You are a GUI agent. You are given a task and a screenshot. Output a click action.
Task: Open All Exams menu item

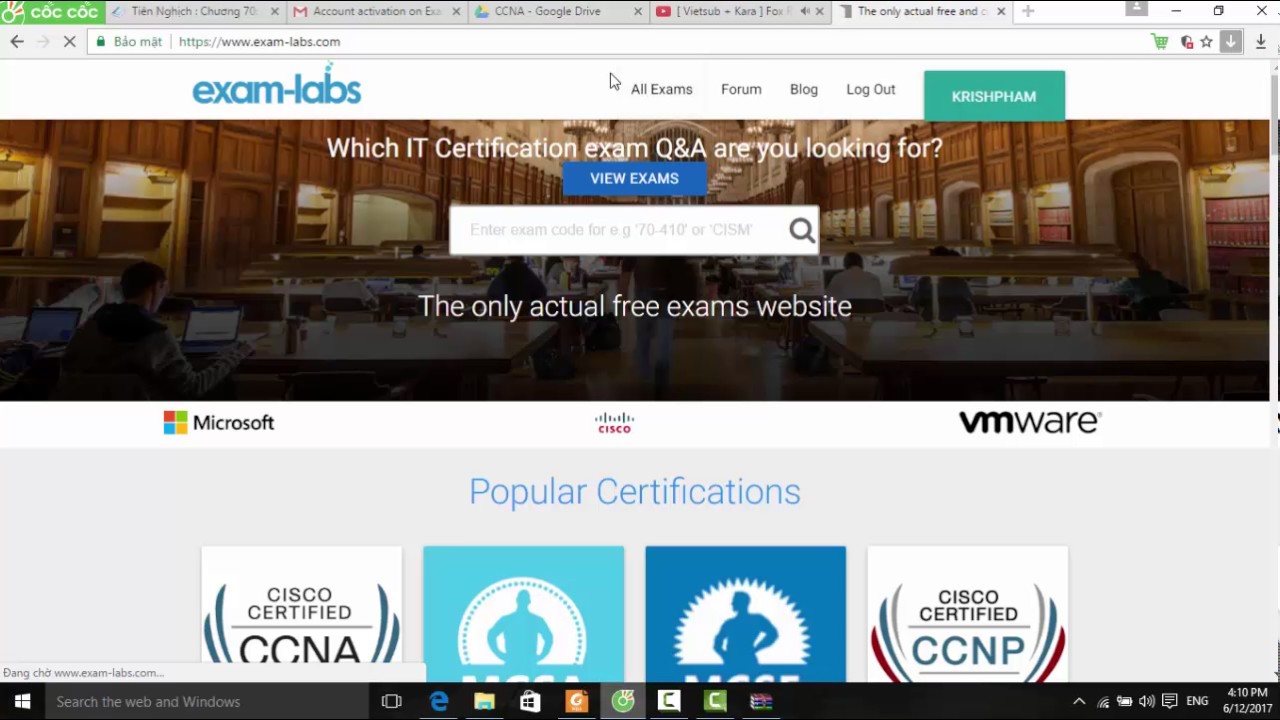point(661,89)
